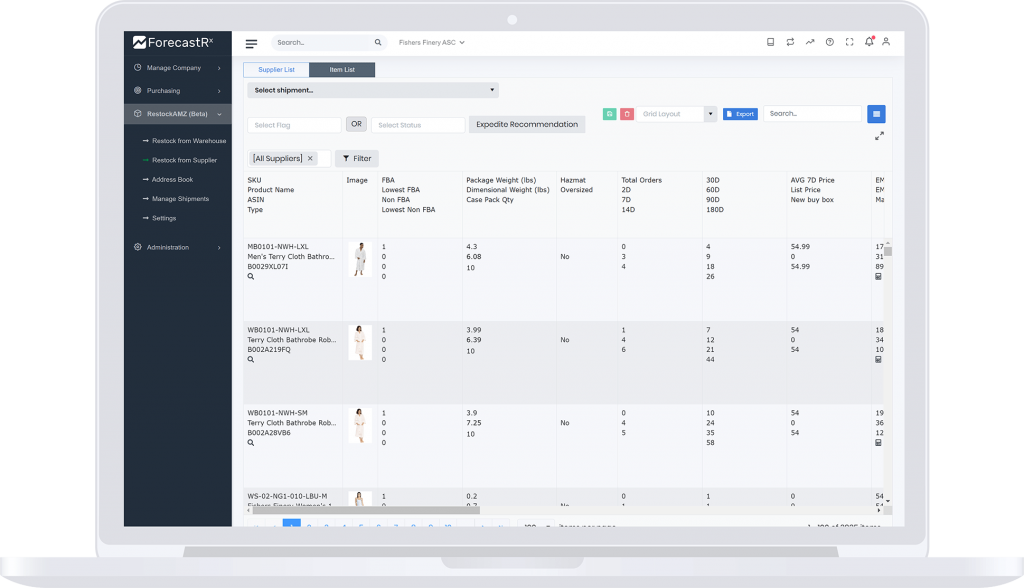Screen dimensions: 1024x588
Task: Open the notifications bell
Action: pyautogui.click(x=868, y=42)
